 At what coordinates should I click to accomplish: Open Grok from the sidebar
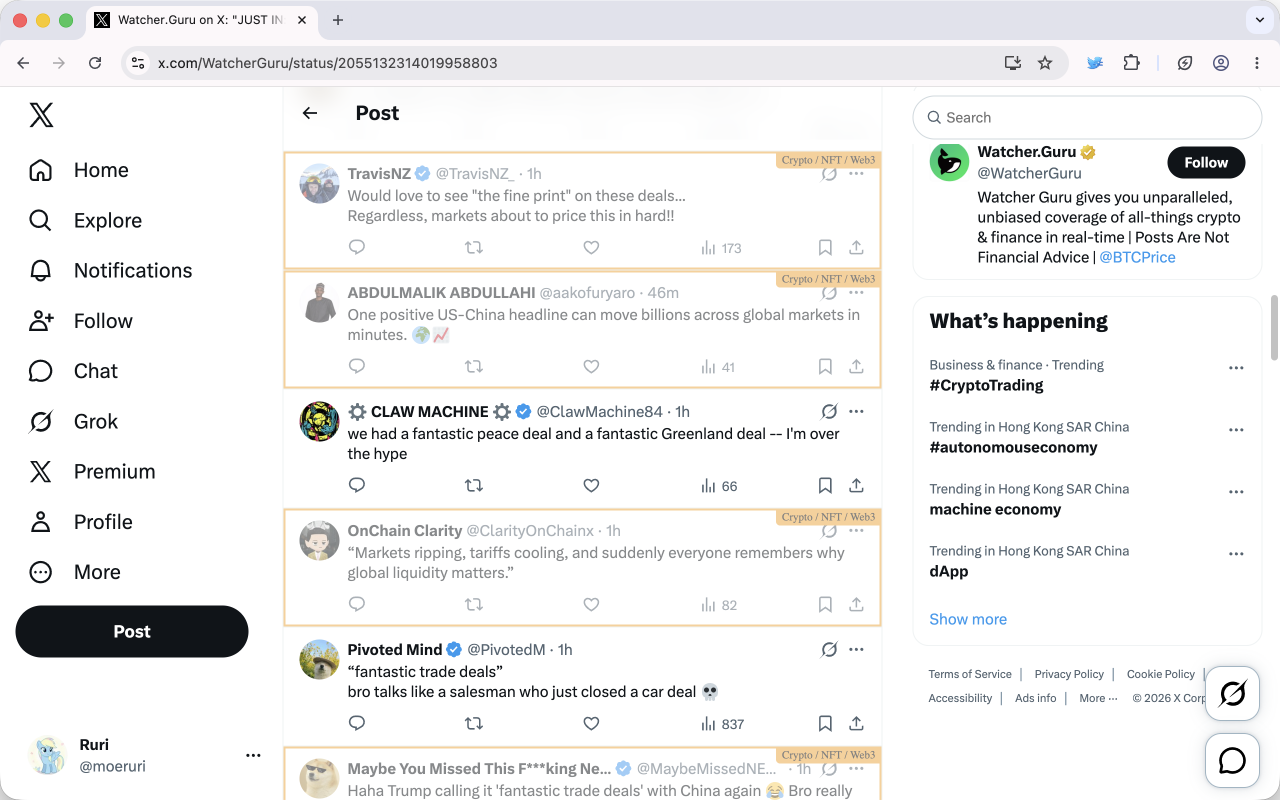tap(73, 421)
